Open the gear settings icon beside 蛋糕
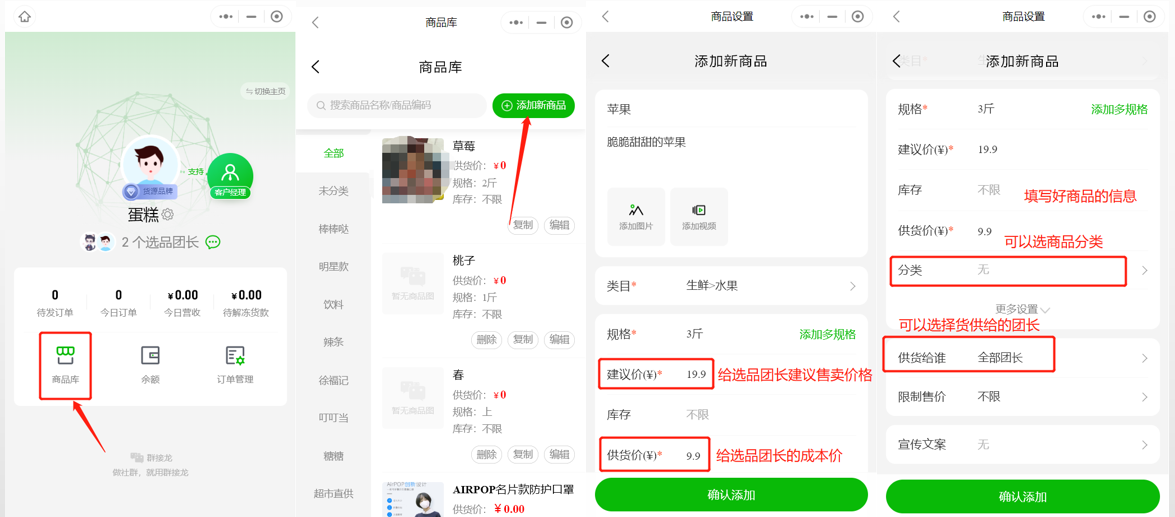This screenshot has height=517, width=1175. point(168,214)
